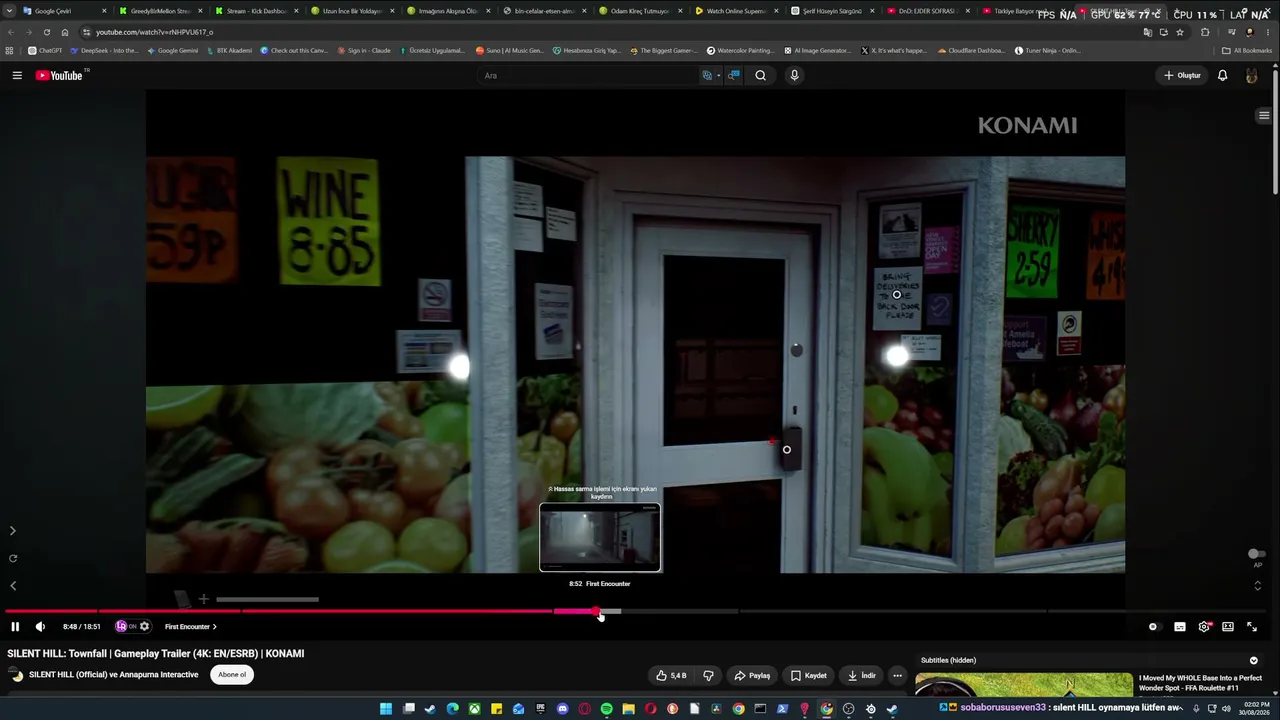This screenshot has height=720, width=1280.
Task: Open the Google Gemini bookmark
Action: pyautogui.click(x=173, y=50)
